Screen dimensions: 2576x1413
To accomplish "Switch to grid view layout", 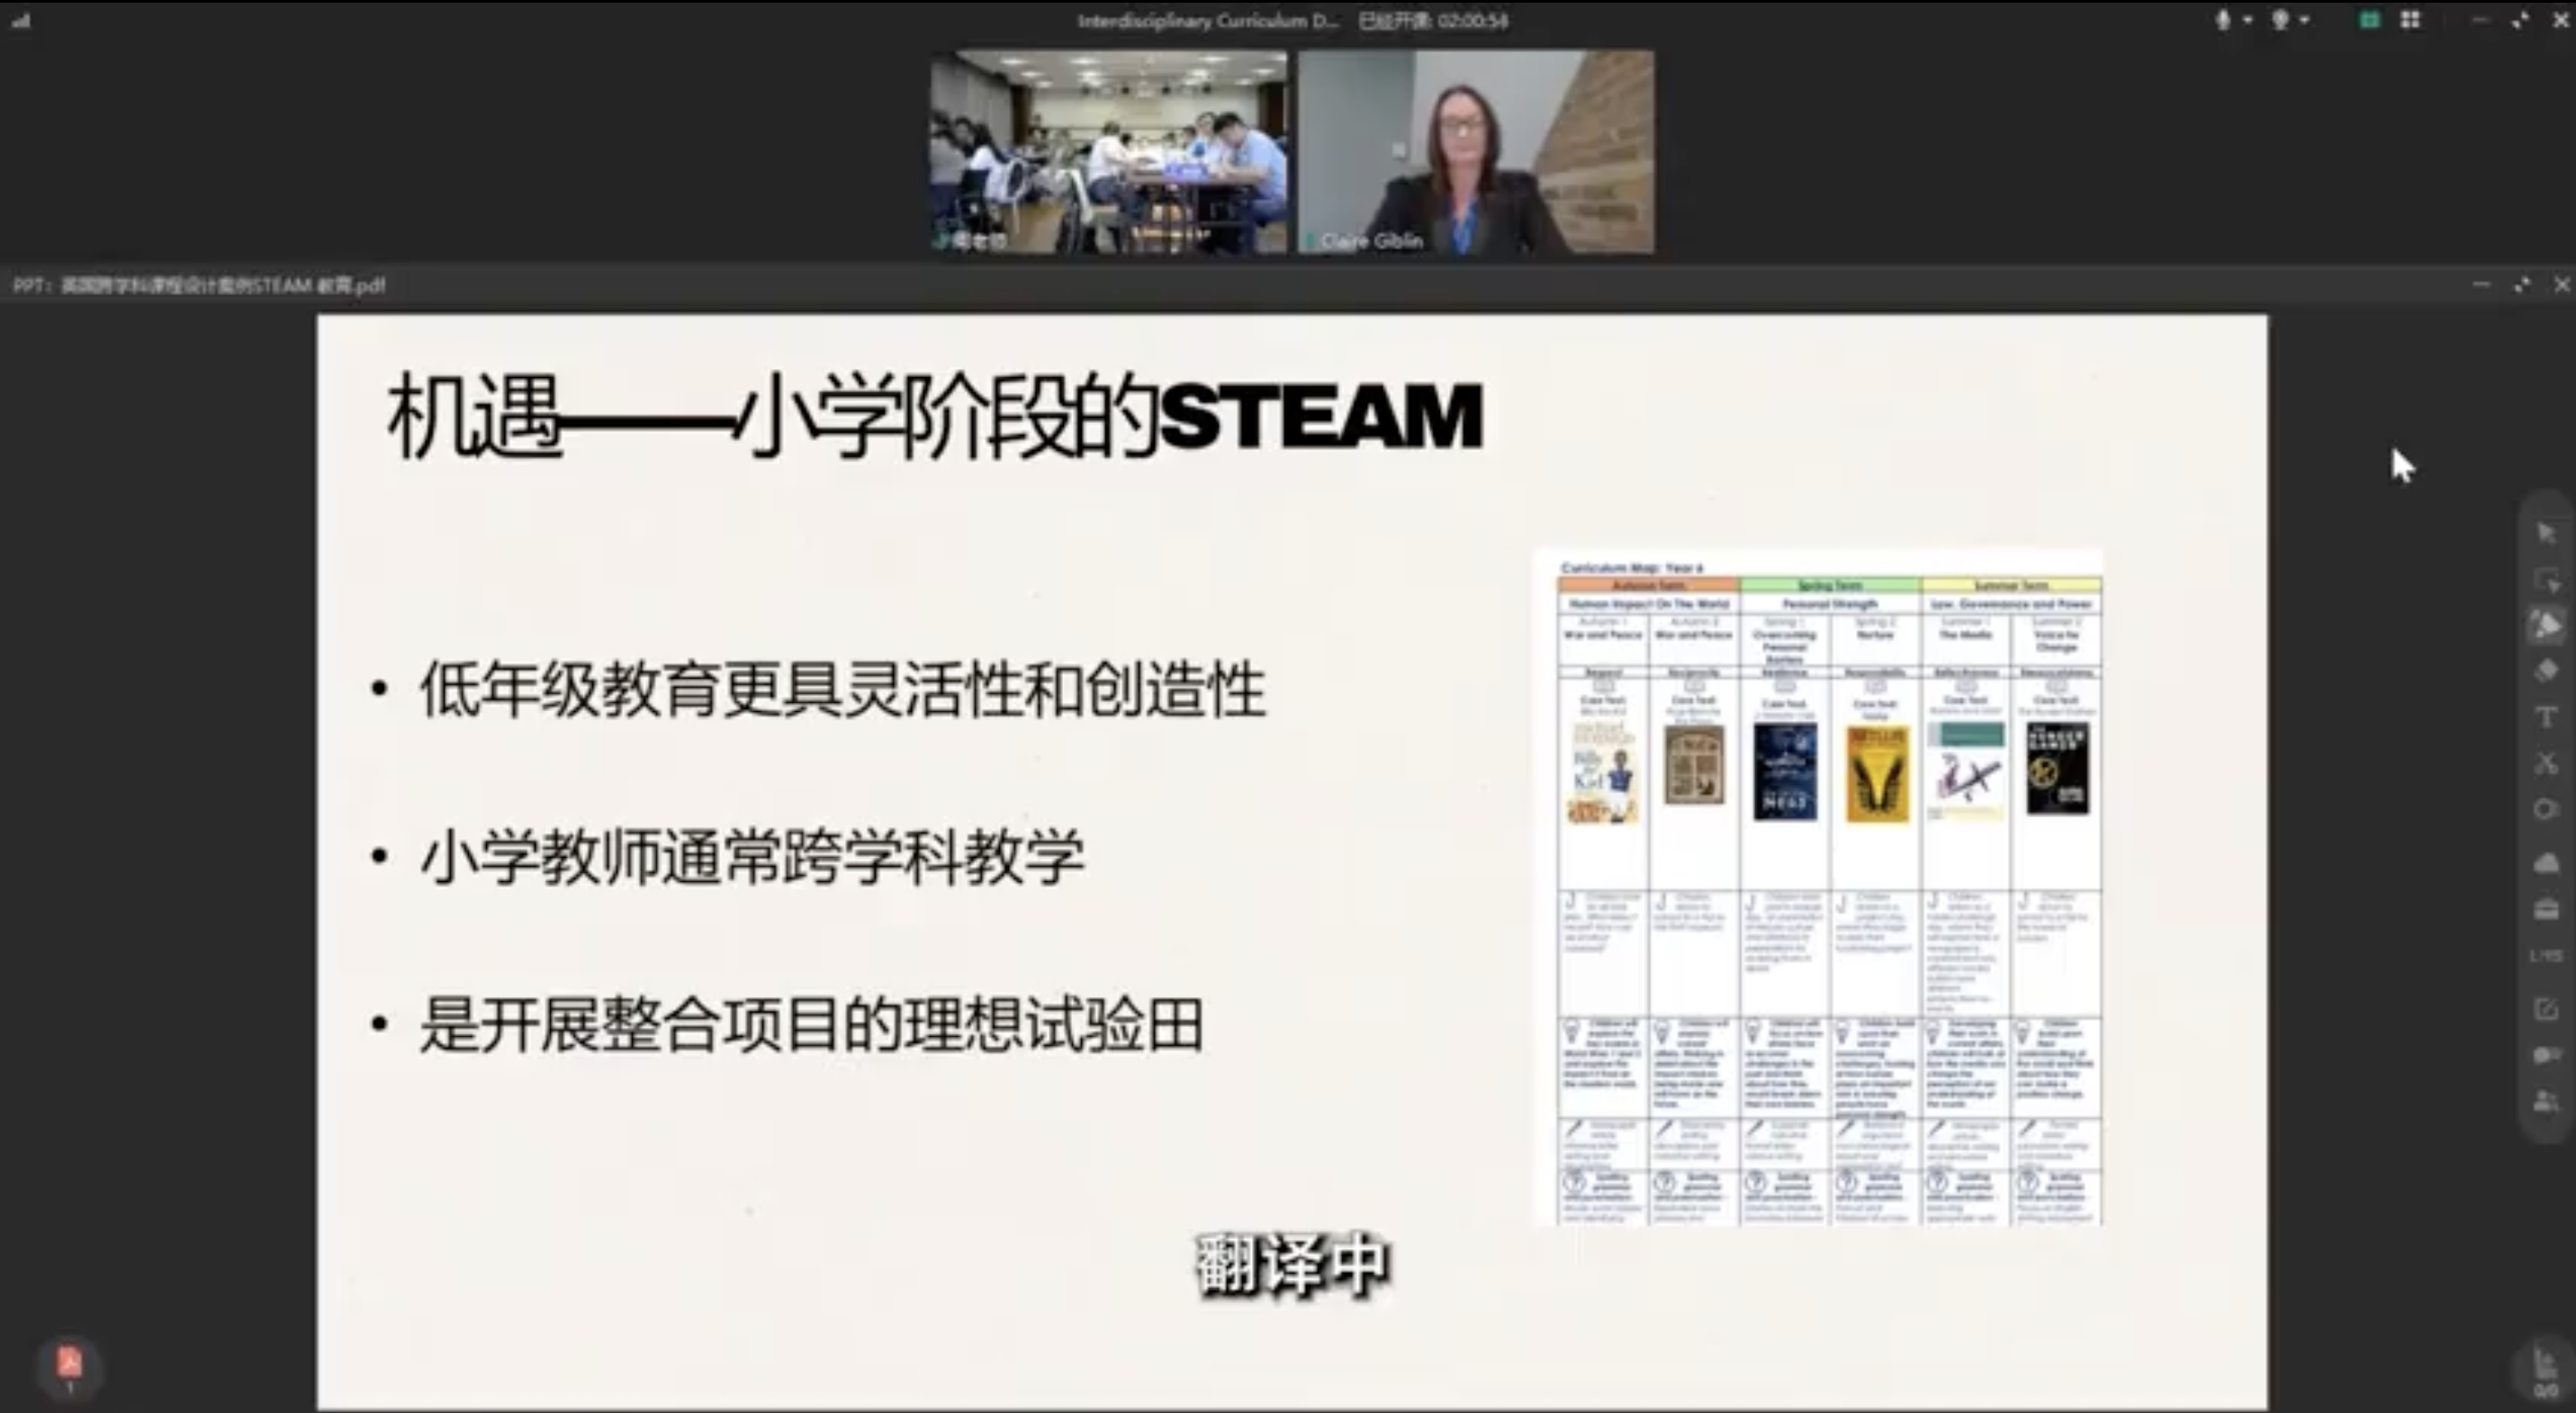I will tap(2411, 20).
